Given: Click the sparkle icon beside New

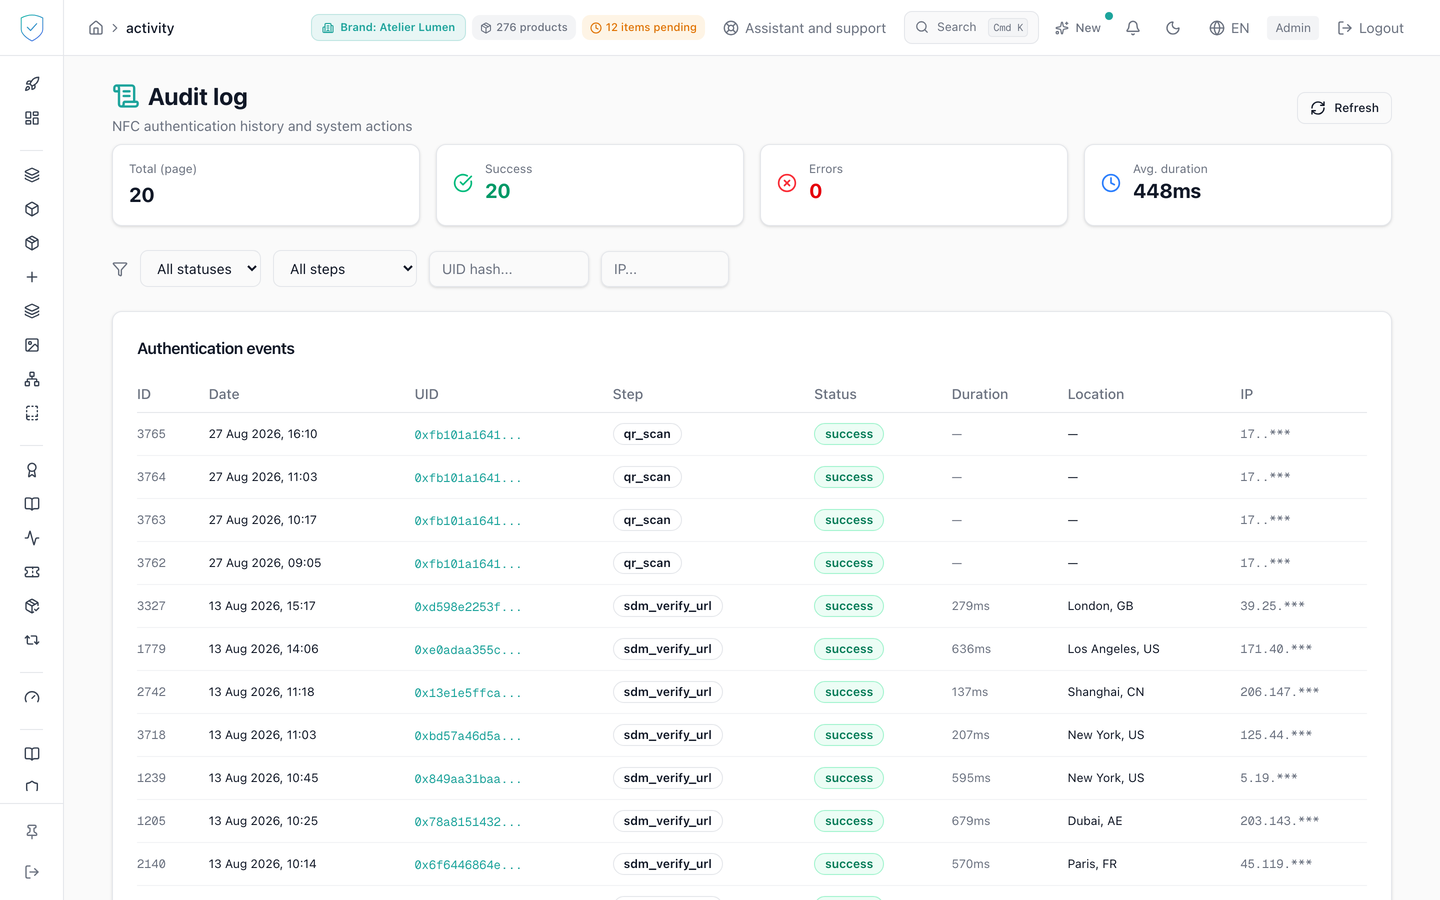Looking at the screenshot, I should coord(1062,28).
